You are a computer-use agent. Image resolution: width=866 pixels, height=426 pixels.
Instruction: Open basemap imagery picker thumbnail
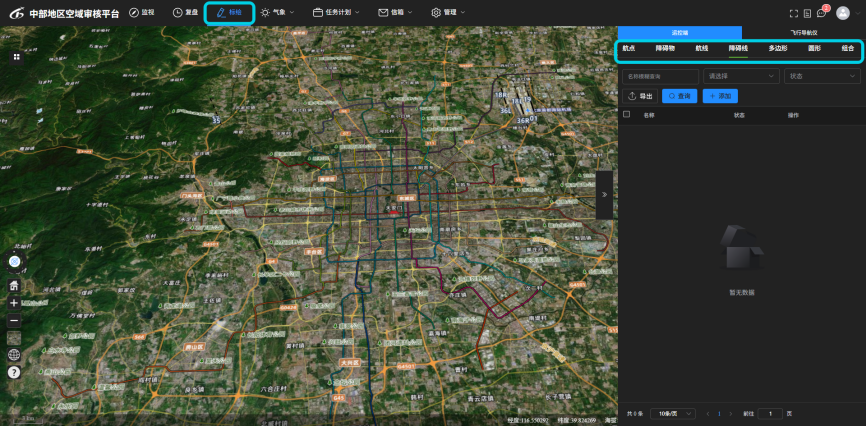click(x=14, y=338)
